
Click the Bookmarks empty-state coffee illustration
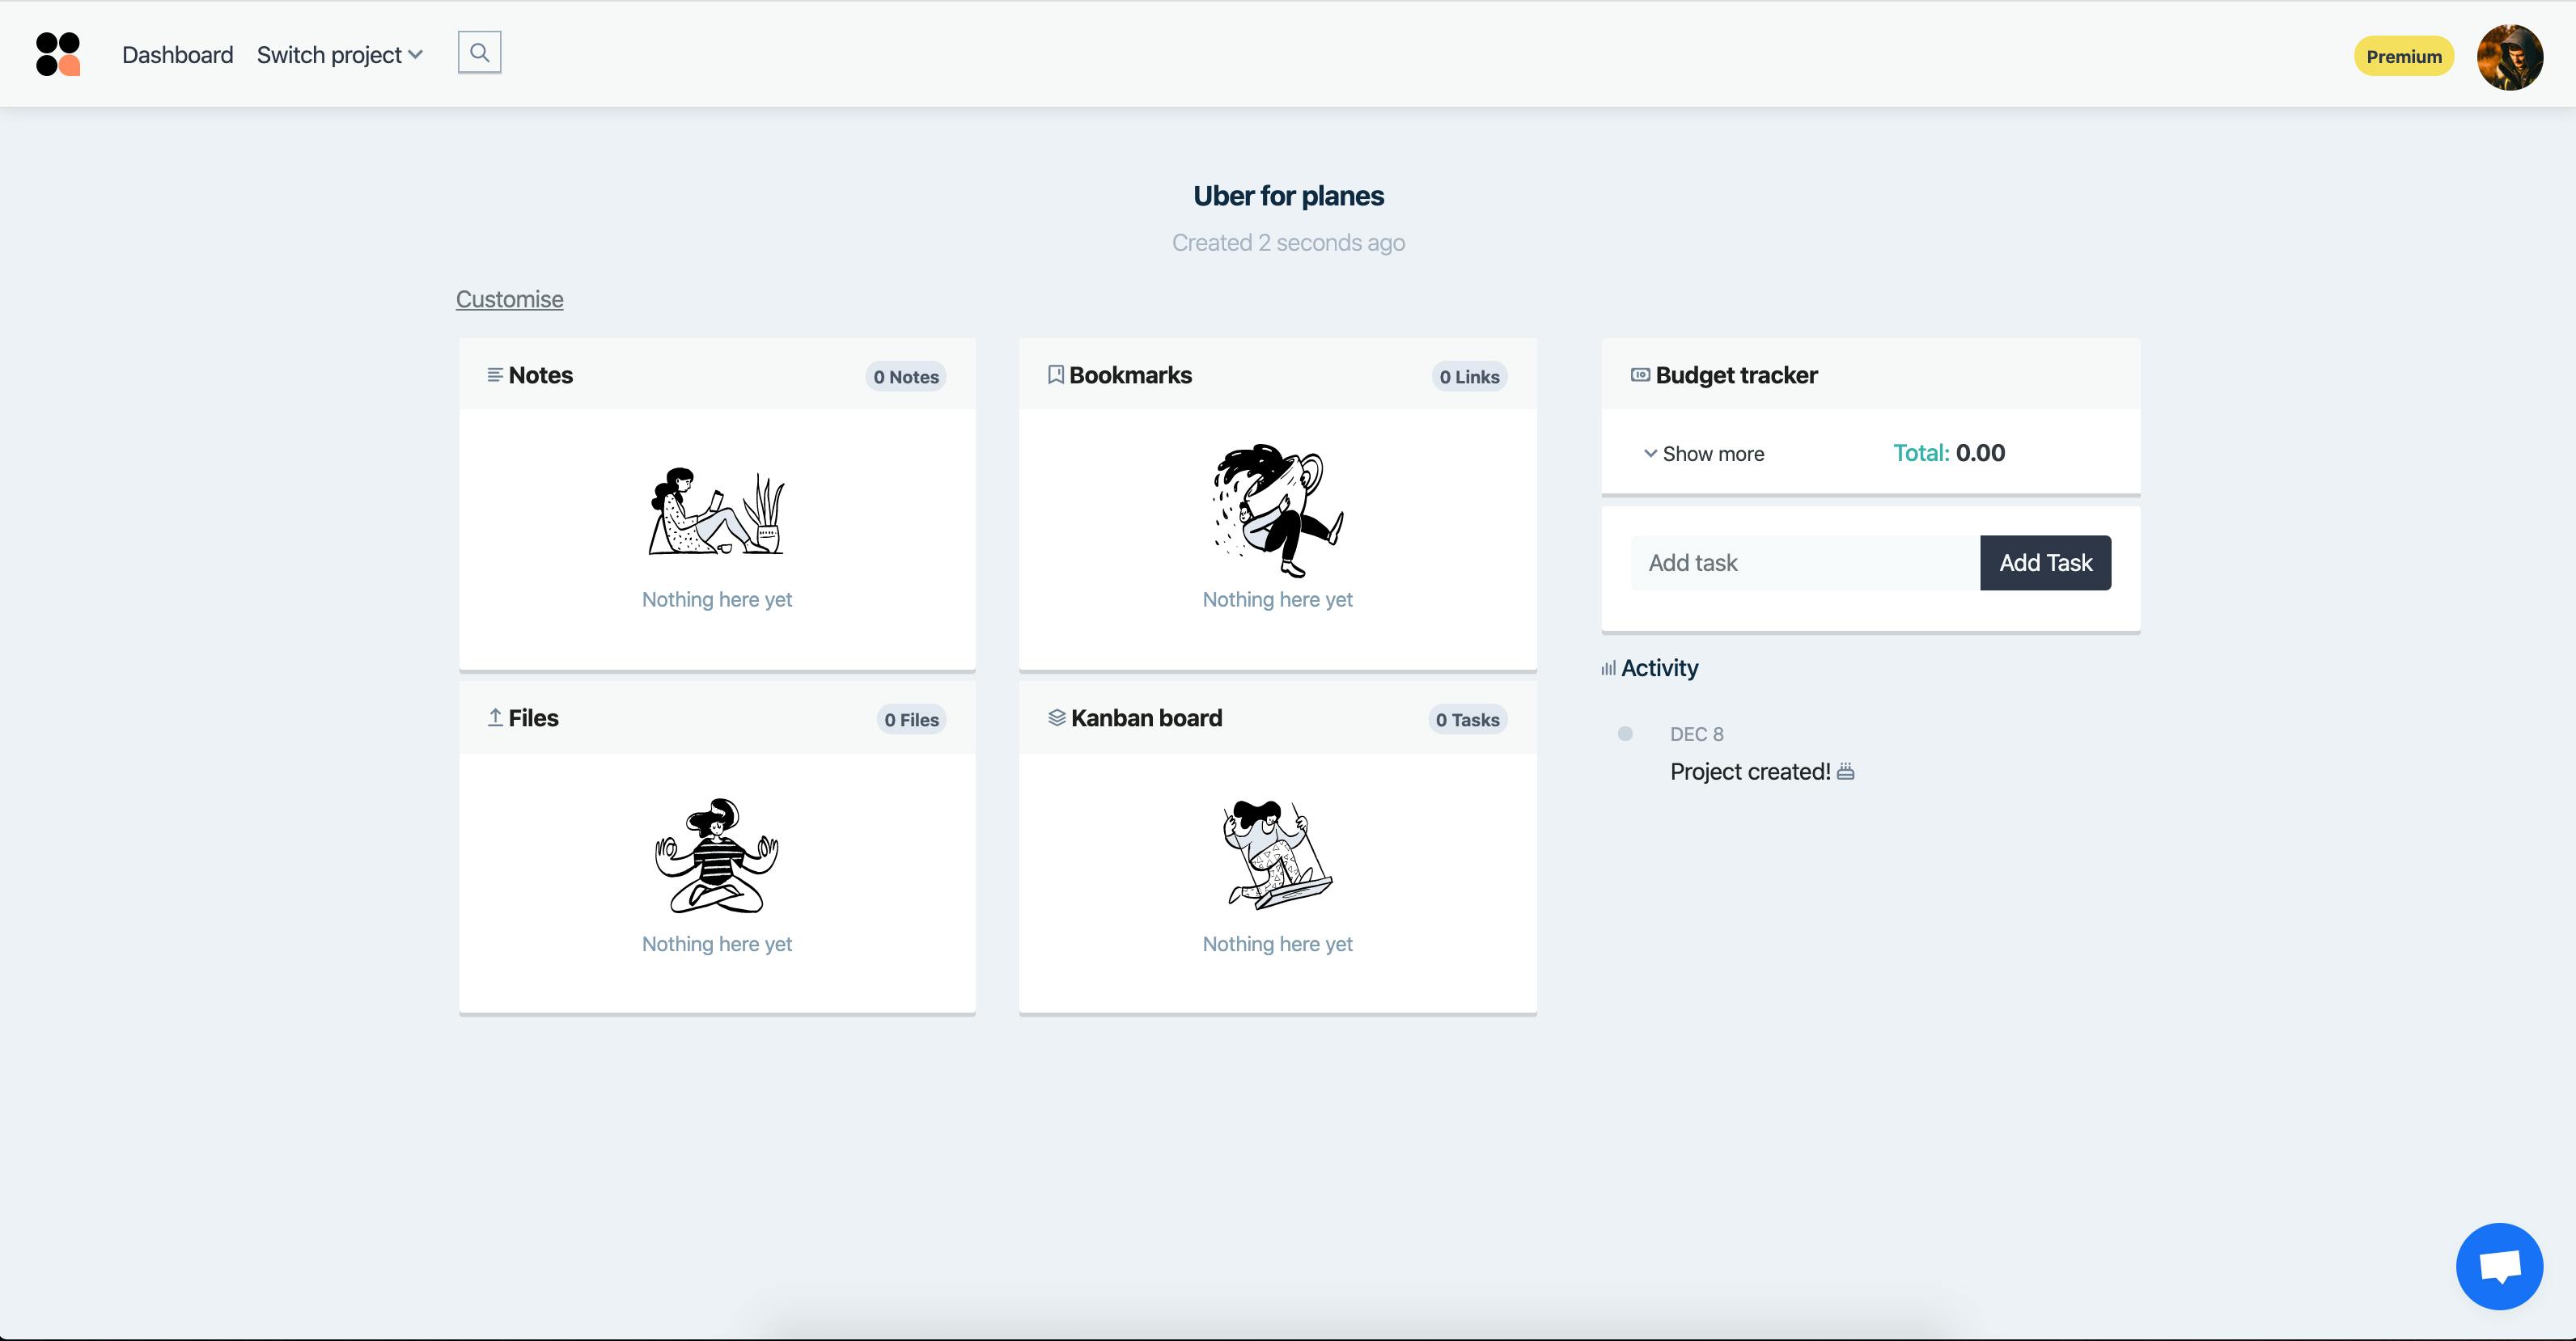pyautogui.click(x=1278, y=510)
